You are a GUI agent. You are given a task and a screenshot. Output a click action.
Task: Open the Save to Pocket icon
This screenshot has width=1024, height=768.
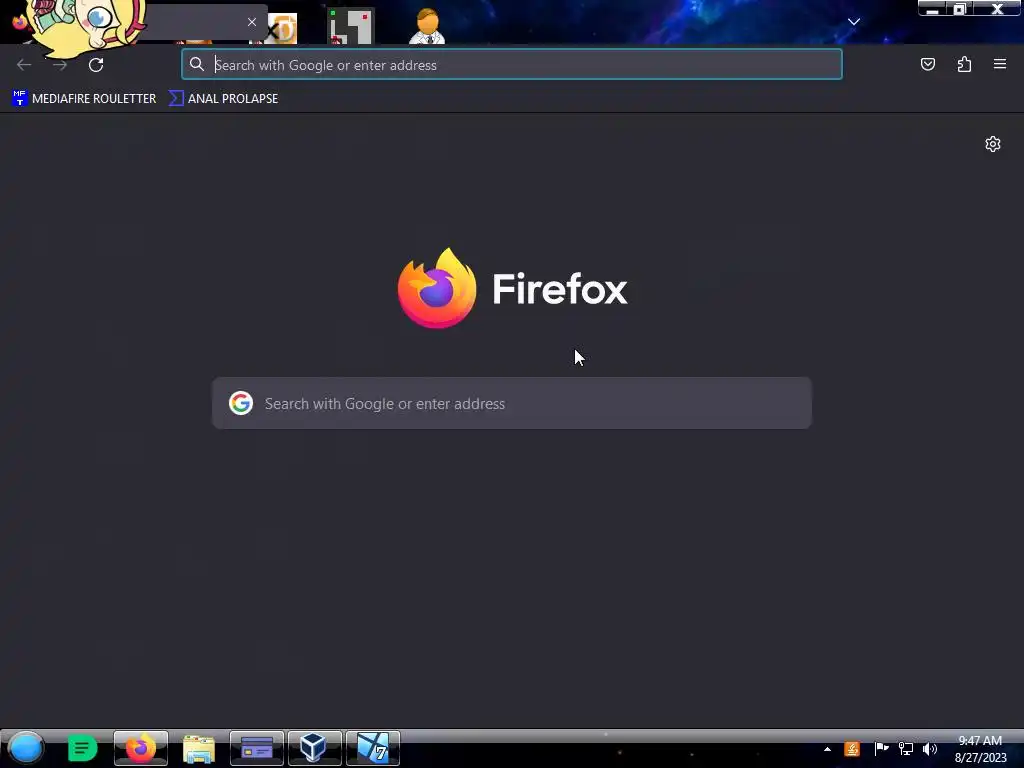coord(927,64)
